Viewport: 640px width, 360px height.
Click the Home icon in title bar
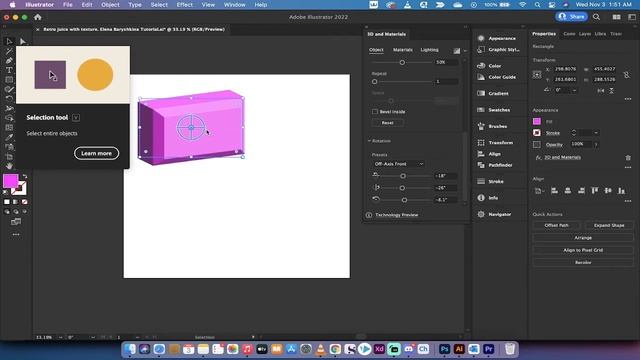[38, 17]
